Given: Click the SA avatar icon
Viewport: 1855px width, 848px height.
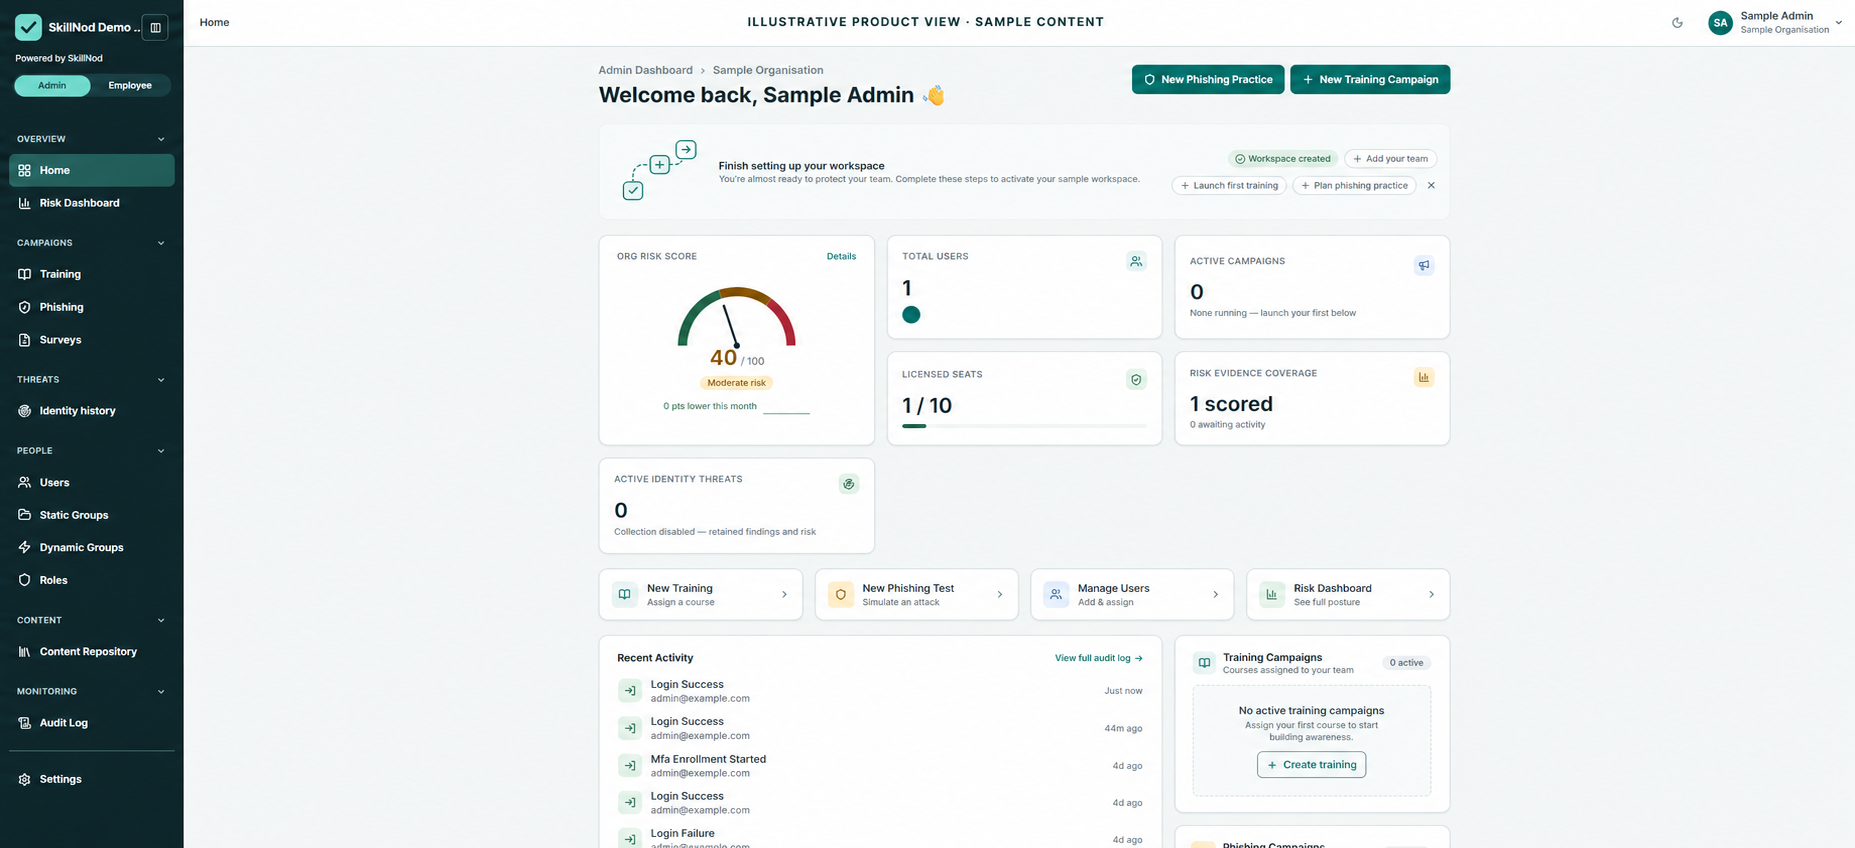Looking at the screenshot, I should pyautogui.click(x=1720, y=23).
